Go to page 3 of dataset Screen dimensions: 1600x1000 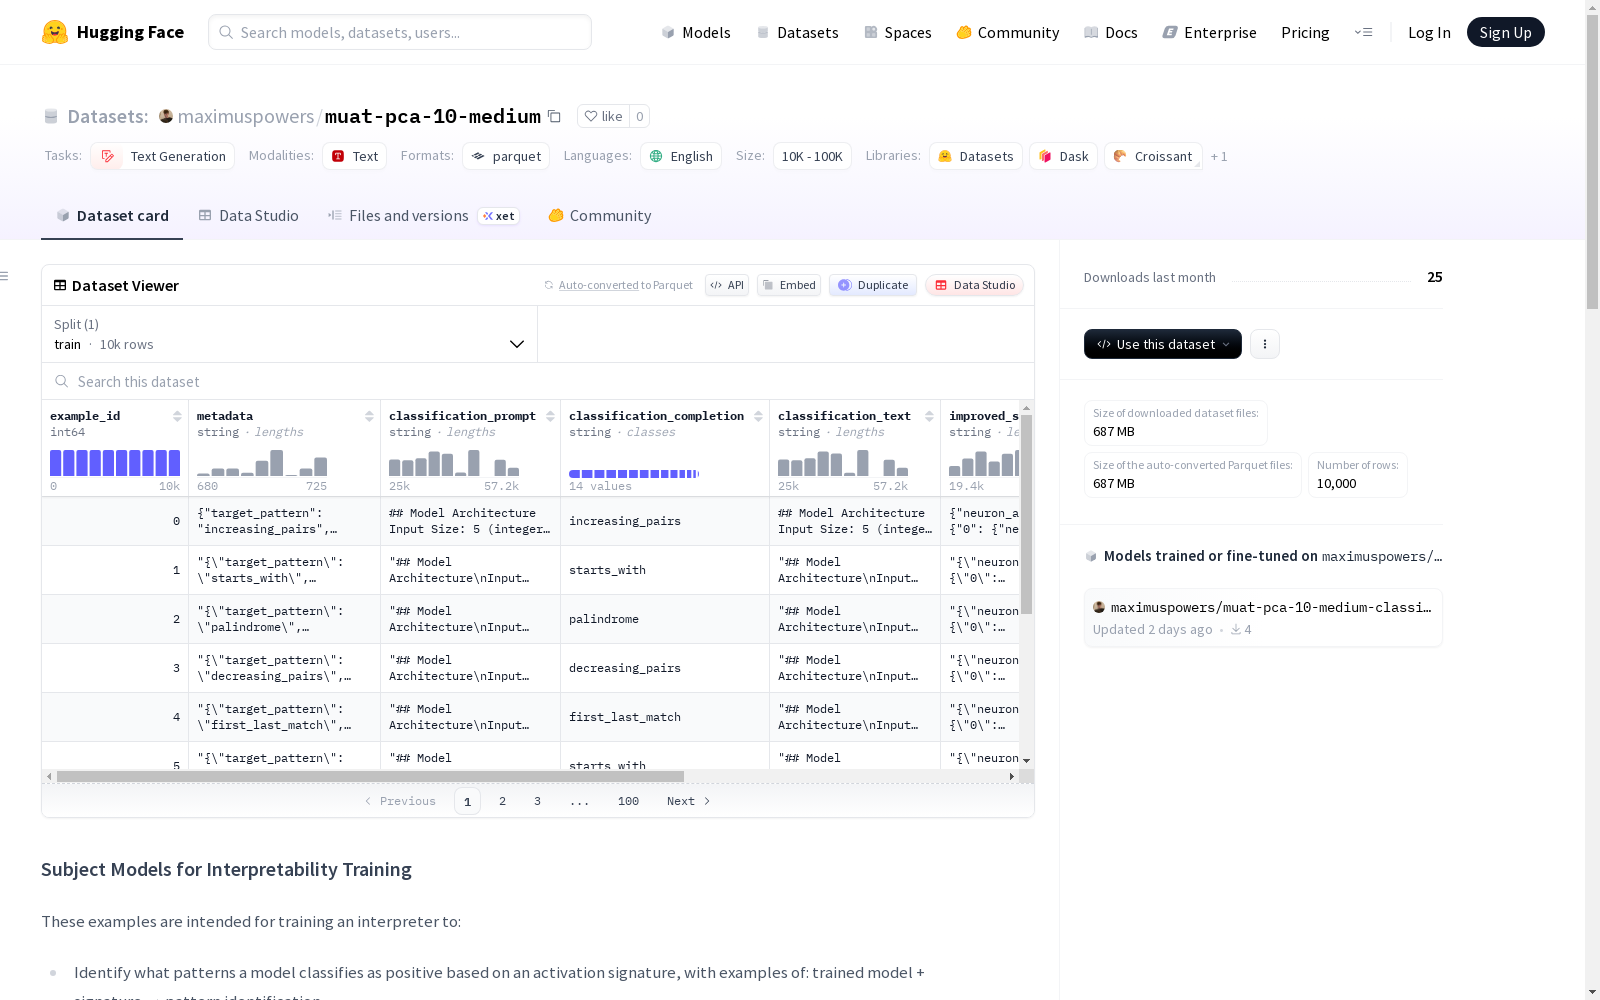(x=537, y=801)
